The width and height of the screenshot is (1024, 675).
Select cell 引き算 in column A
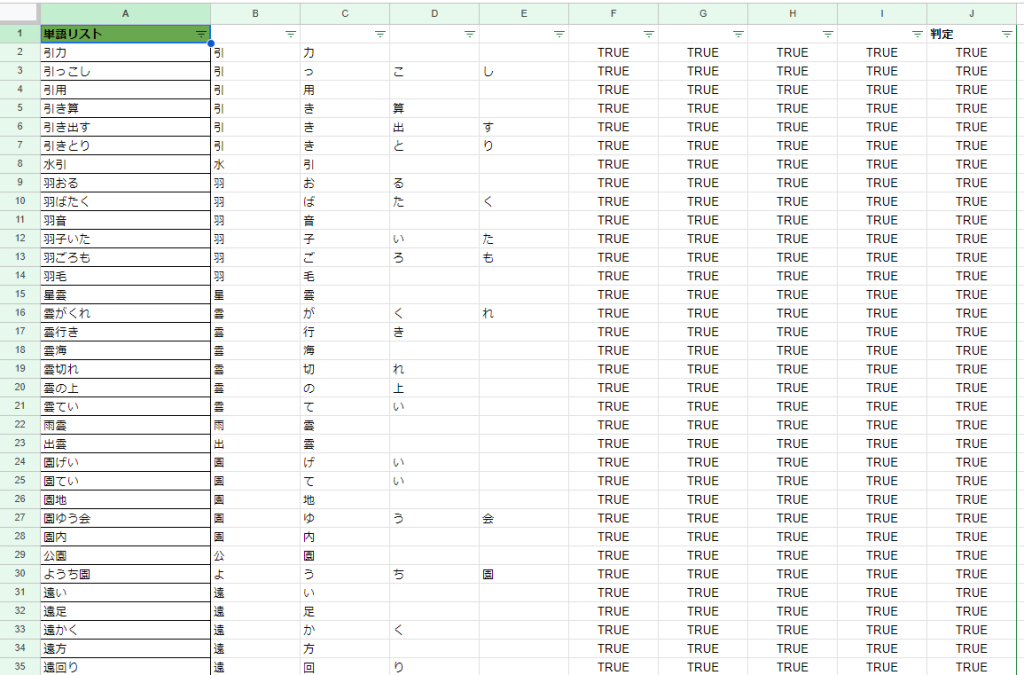click(125, 108)
